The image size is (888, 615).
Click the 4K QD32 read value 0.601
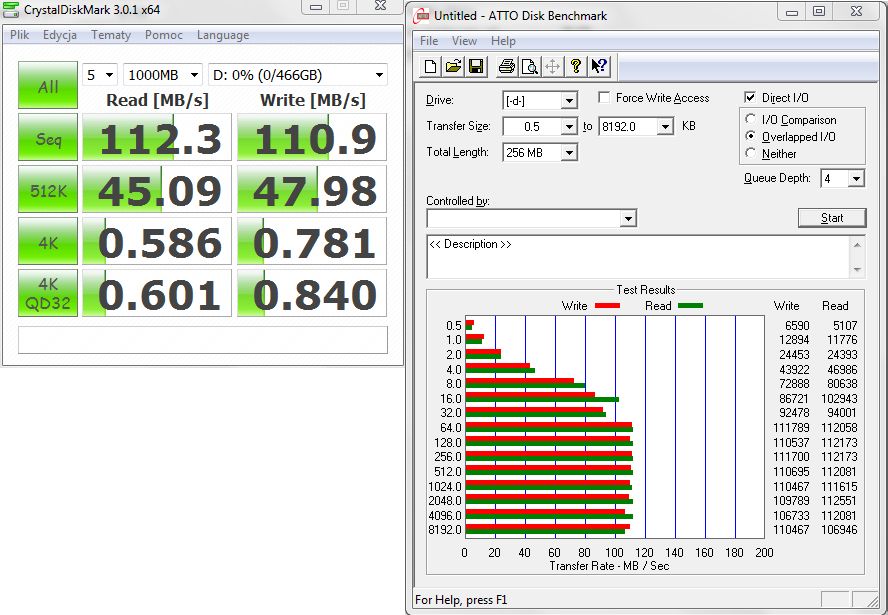pyautogui.click(x=157, y=293)
